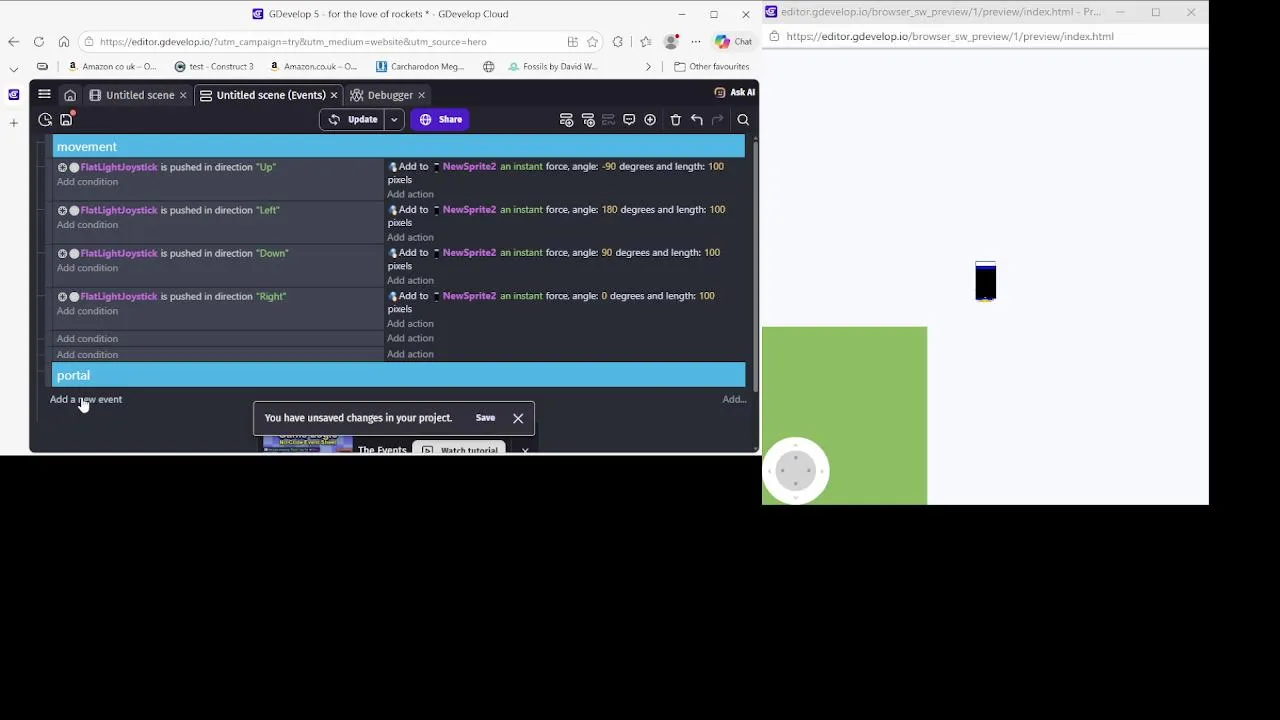Click the add event toolbar icon
The width and height of the screenshot is (1280, 720).
pyautogui.click(x=566, y=120)
